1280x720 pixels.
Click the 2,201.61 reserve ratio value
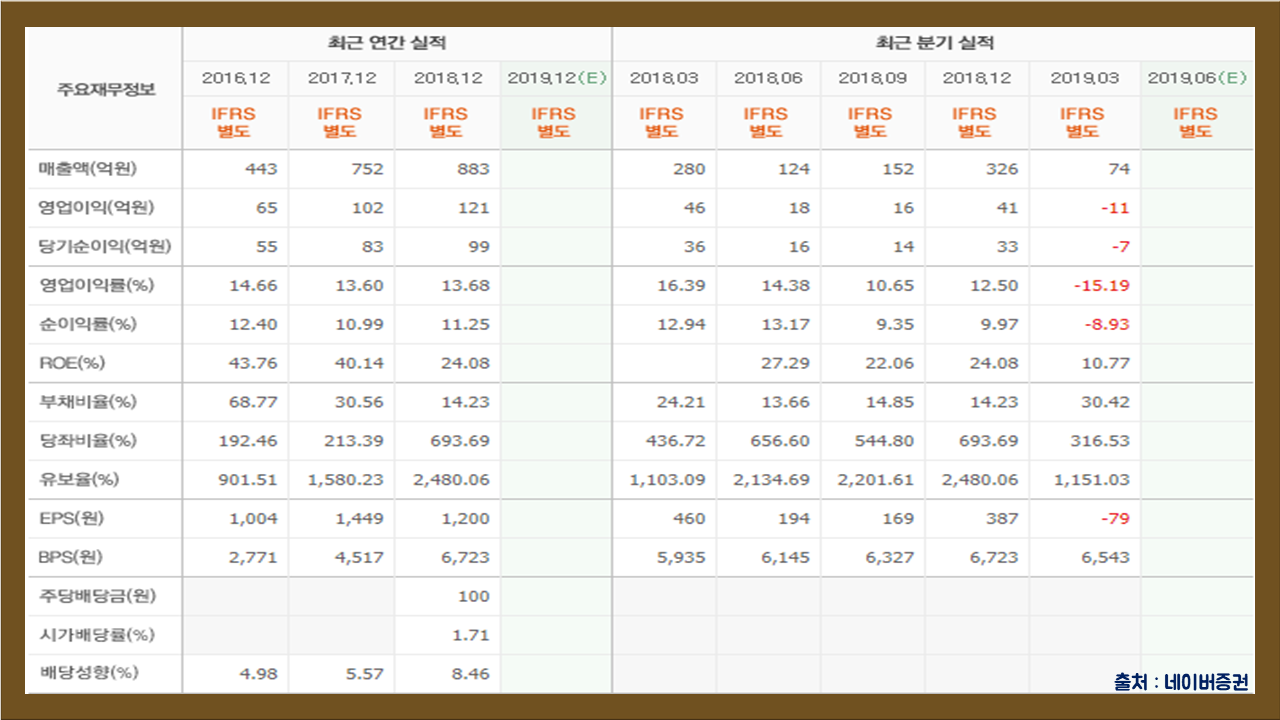876,479
